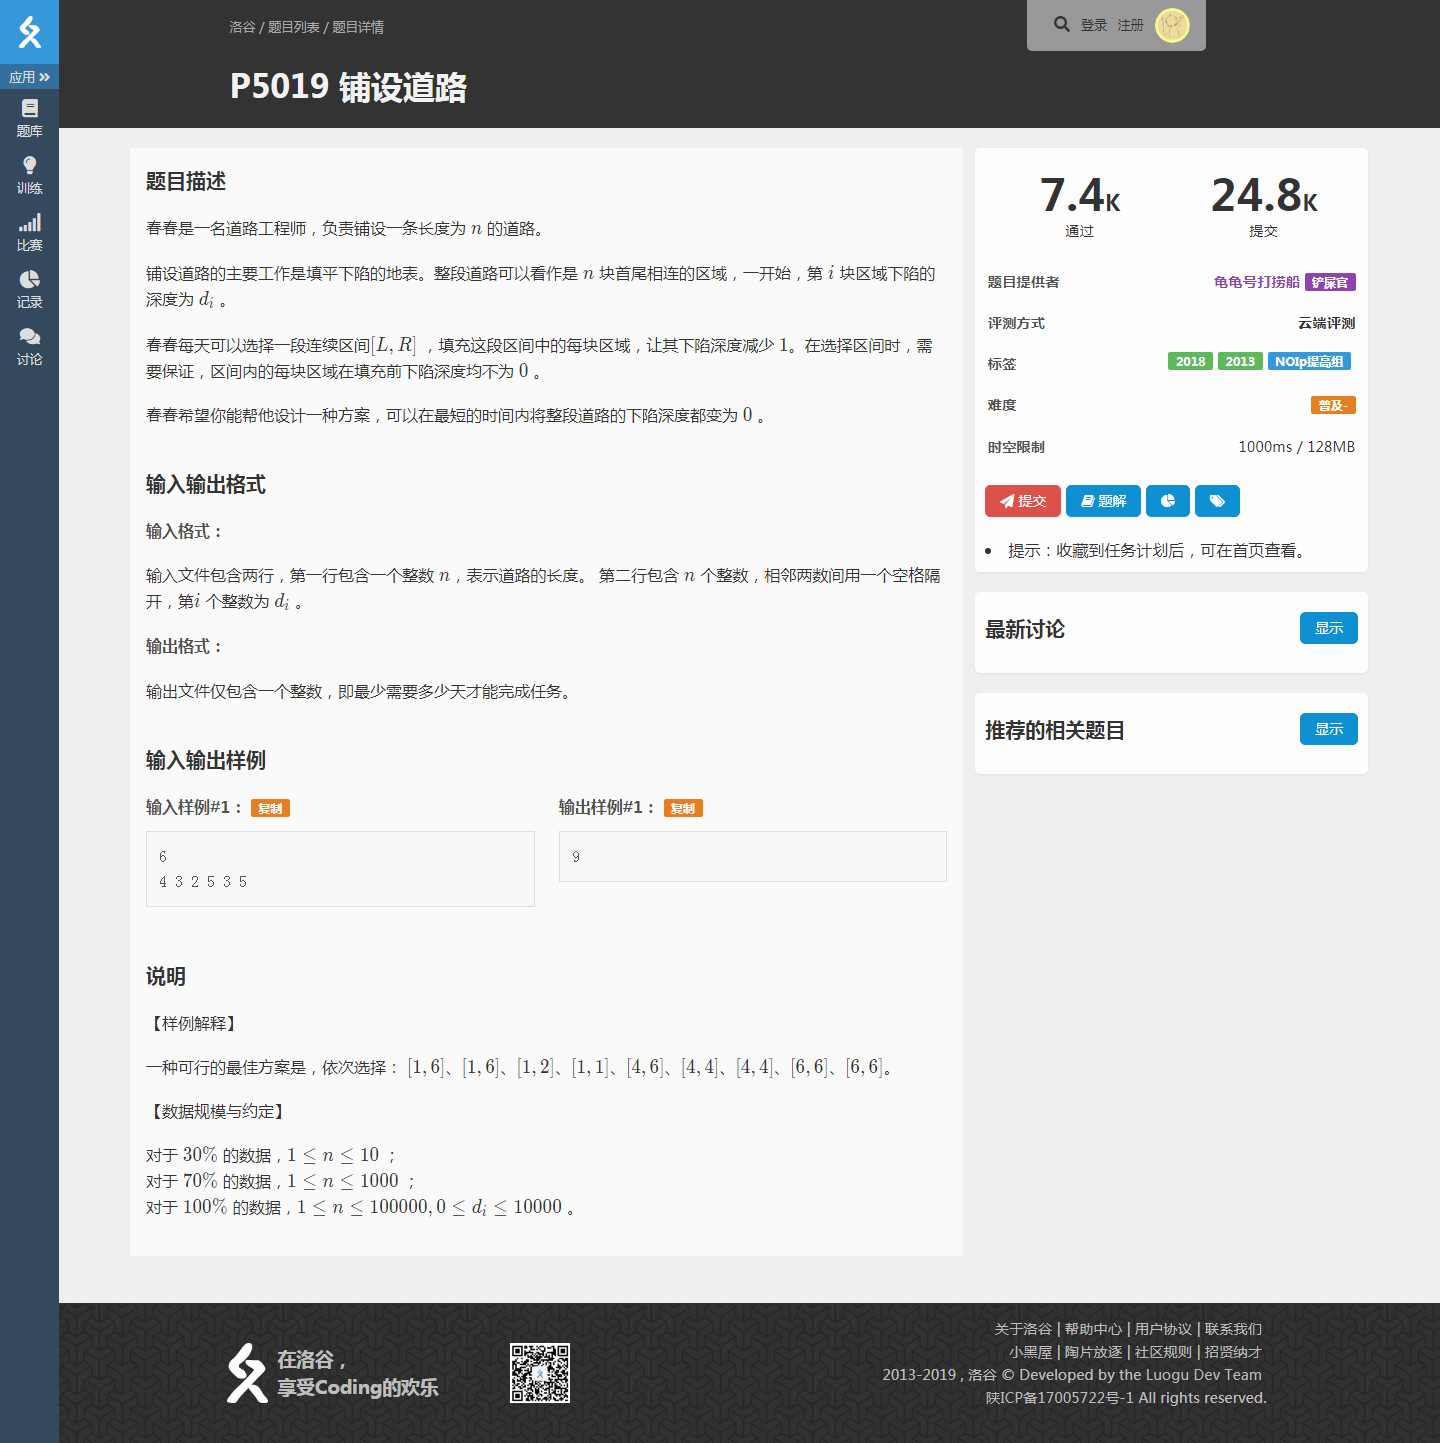The height and width of the screenshot is (1443, 1440).
Task: Click the P5019 铺设道路 title
Action: coord(348,87)
